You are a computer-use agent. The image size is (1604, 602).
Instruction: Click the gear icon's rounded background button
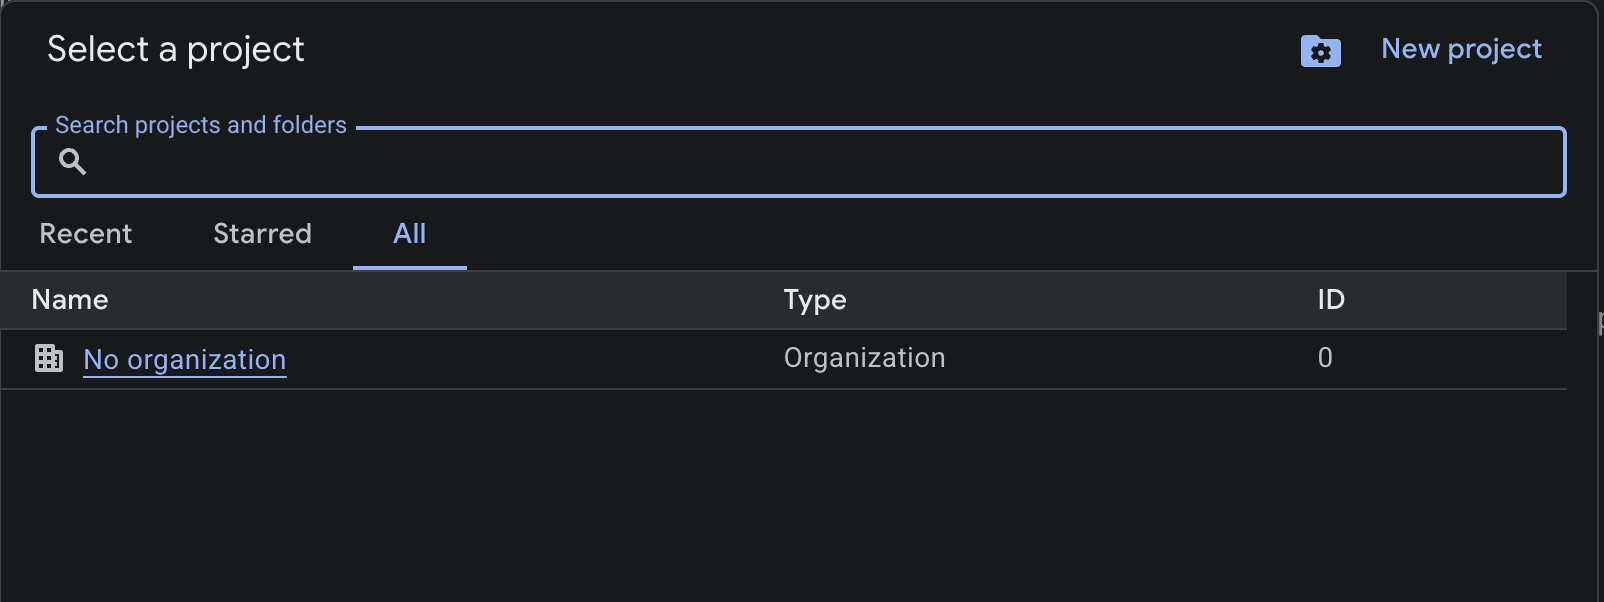click(1320, 50)
